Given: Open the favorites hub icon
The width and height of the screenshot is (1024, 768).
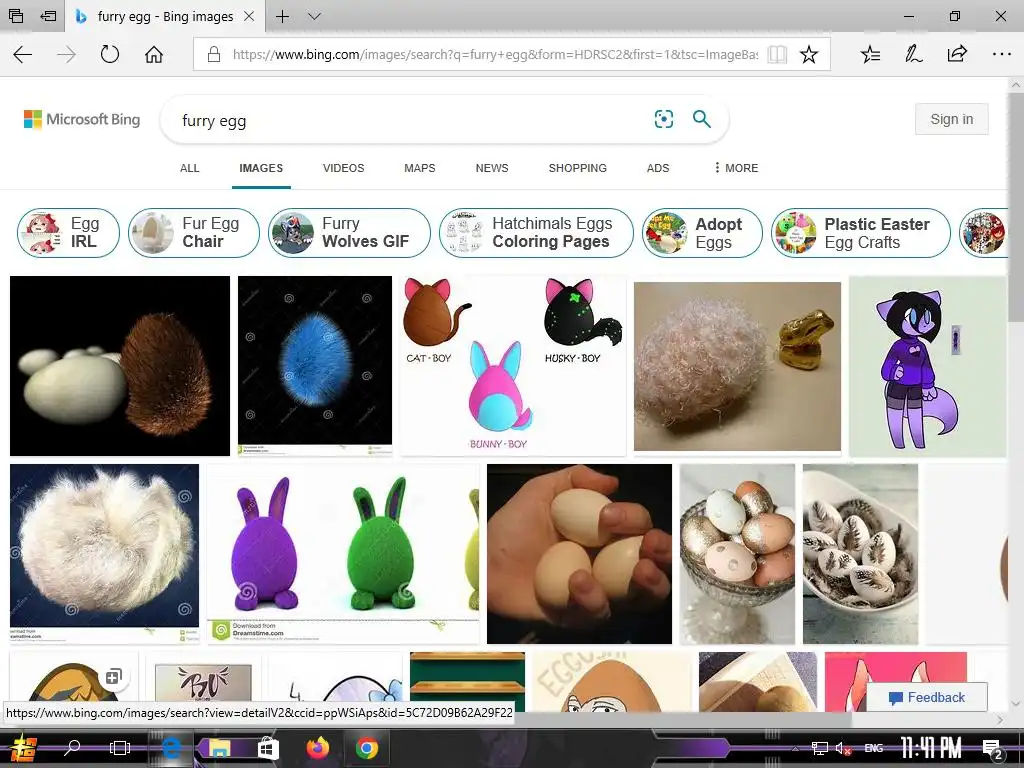Looking at the screenshot, I should (871, 54).
